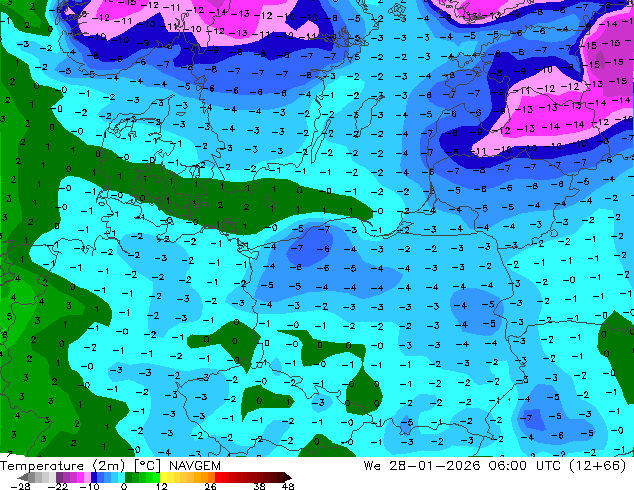Click the '[°C]' unit label
Screen dimensions: 634x490
coord(148,466)
